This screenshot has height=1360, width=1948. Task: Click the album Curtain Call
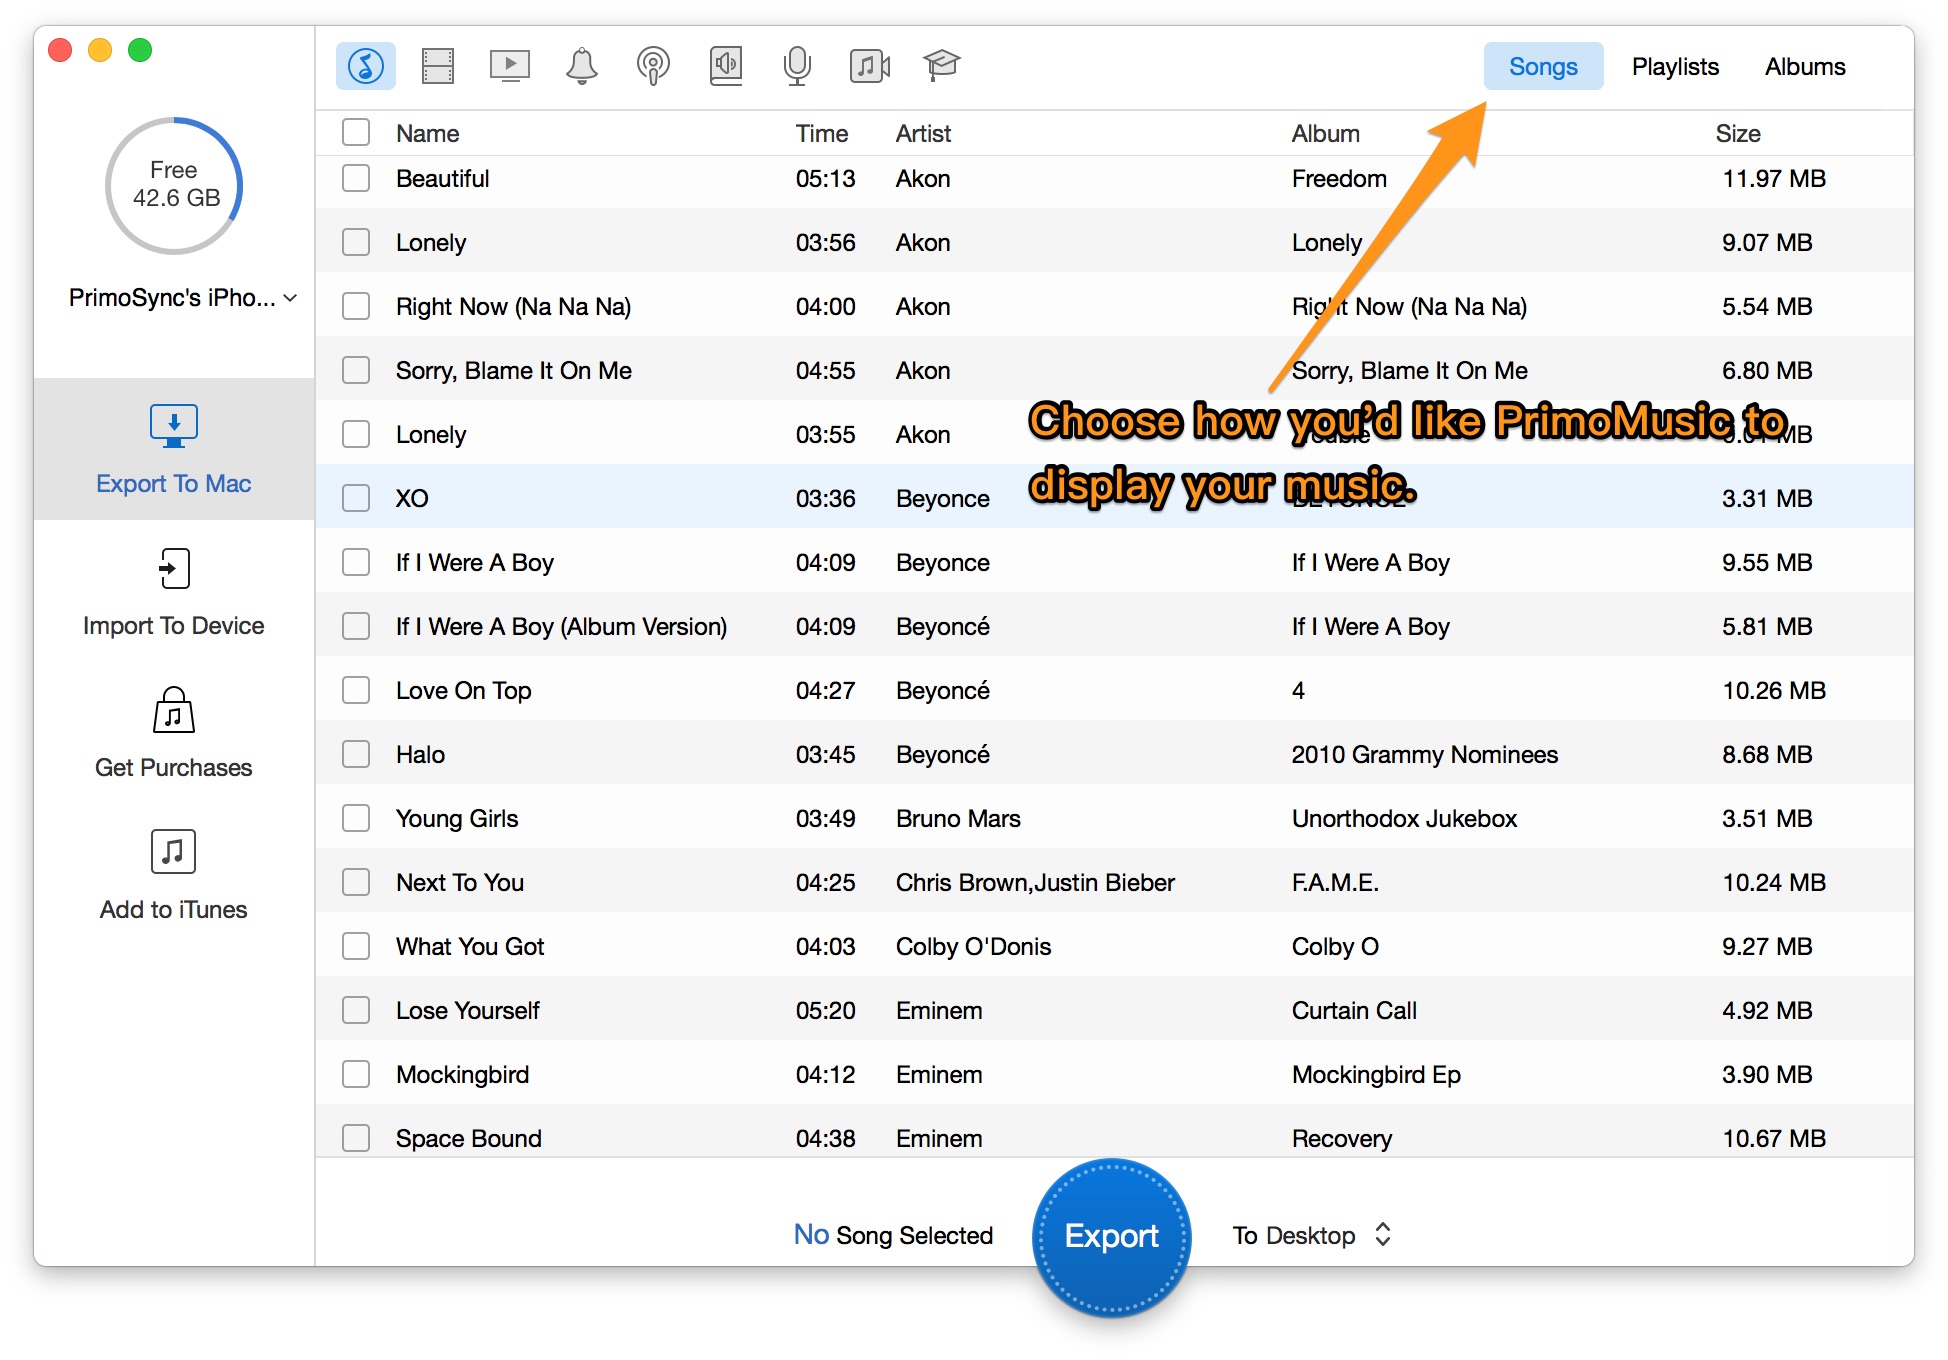pyautogui.click(x=1354, y=1010)
